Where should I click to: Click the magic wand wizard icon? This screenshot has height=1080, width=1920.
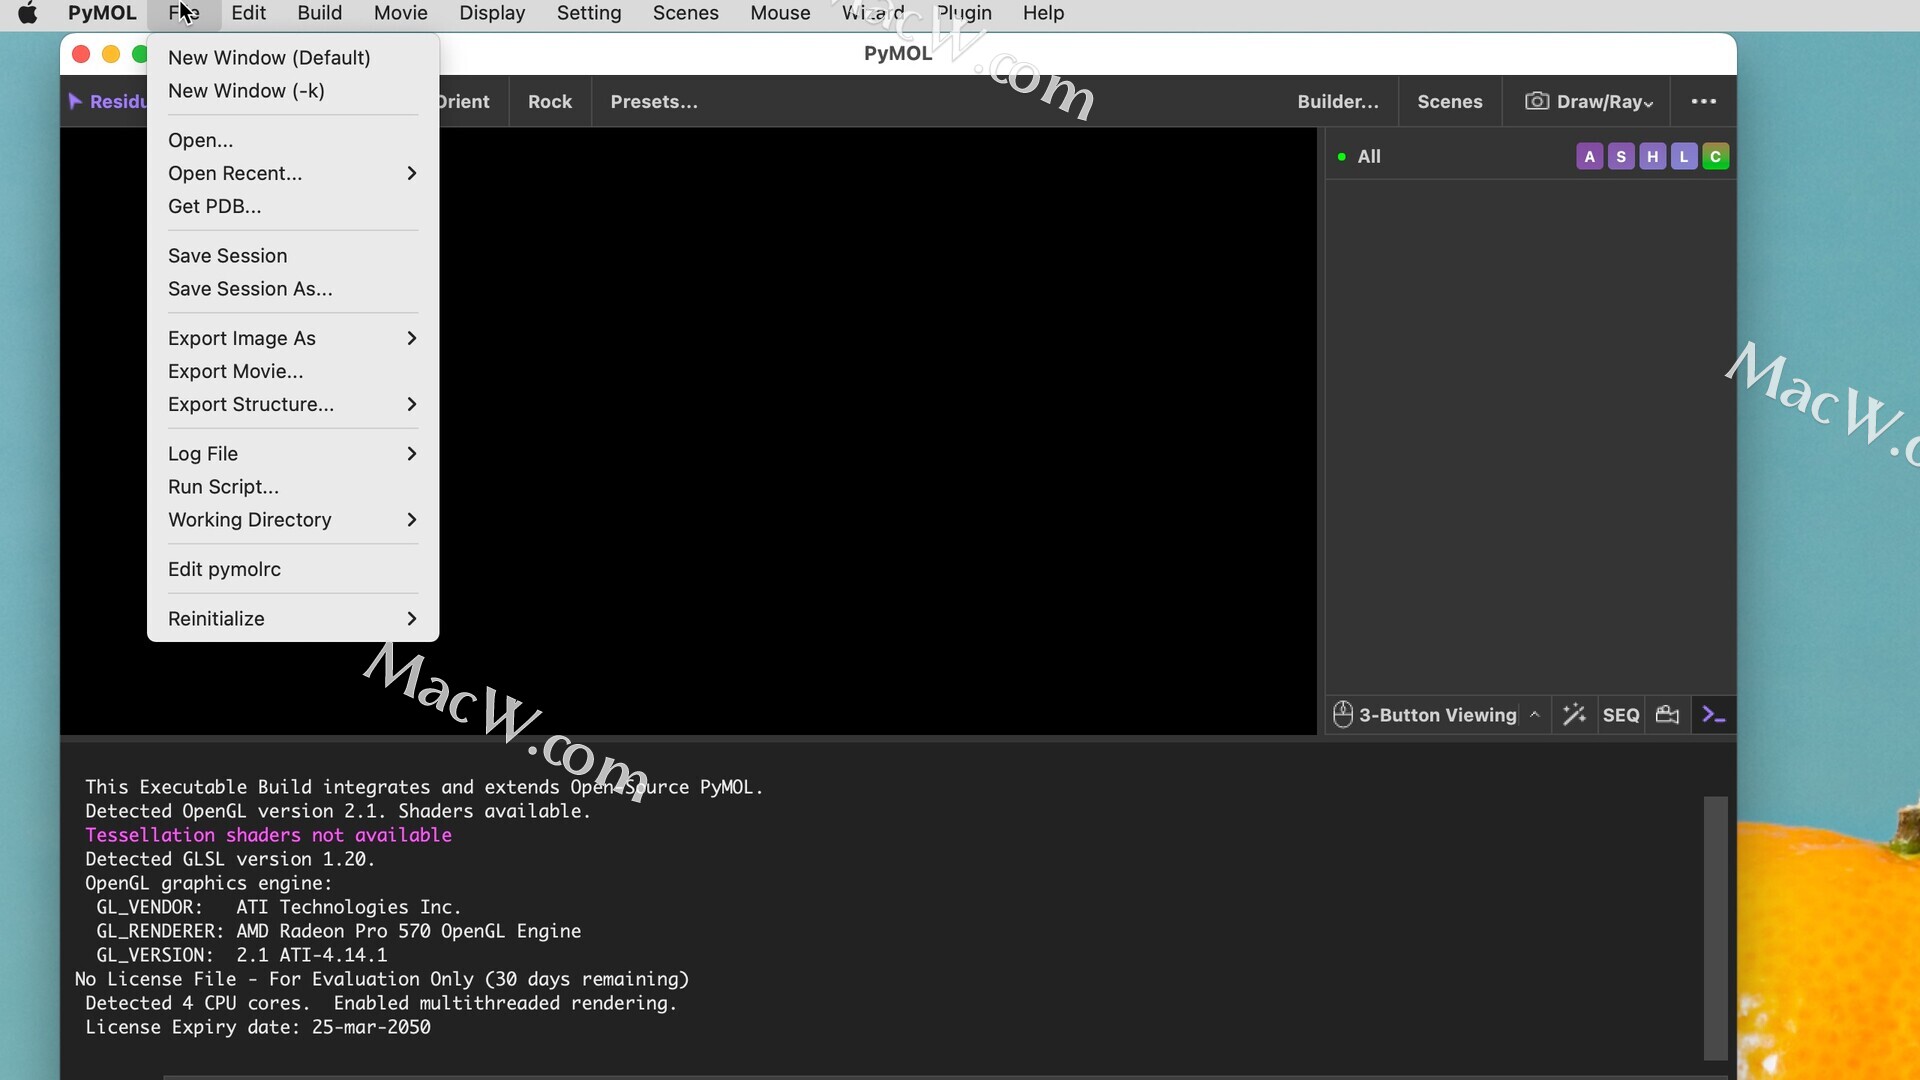(x=1574, y=714)
